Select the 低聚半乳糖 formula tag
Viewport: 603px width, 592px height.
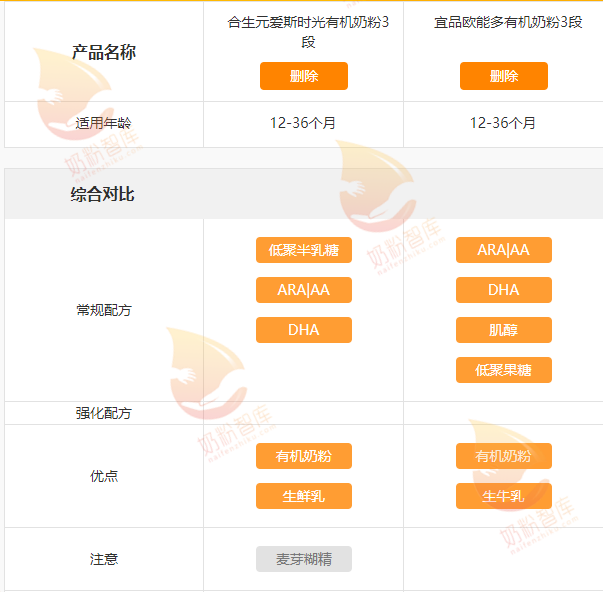[303, 250]
